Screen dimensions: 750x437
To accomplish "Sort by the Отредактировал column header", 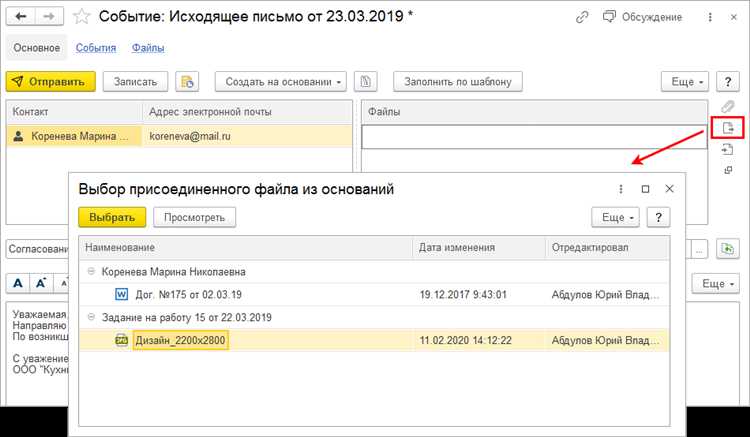I will [x=607, y=248].
